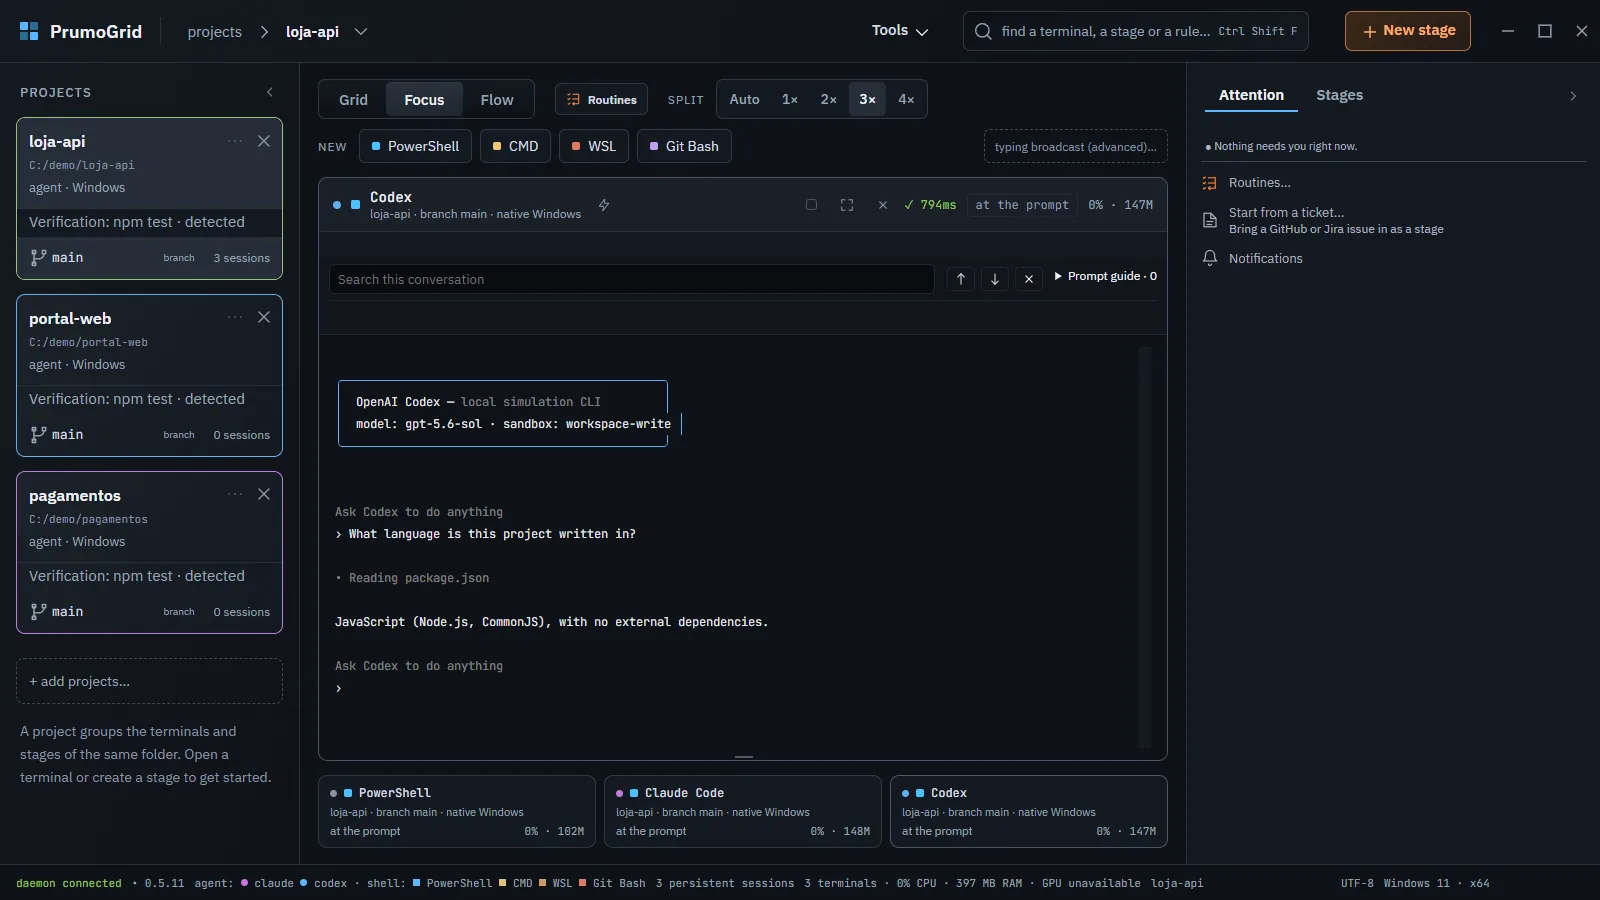
Task: Select the Attention tab
Action: coord(1251,95)
